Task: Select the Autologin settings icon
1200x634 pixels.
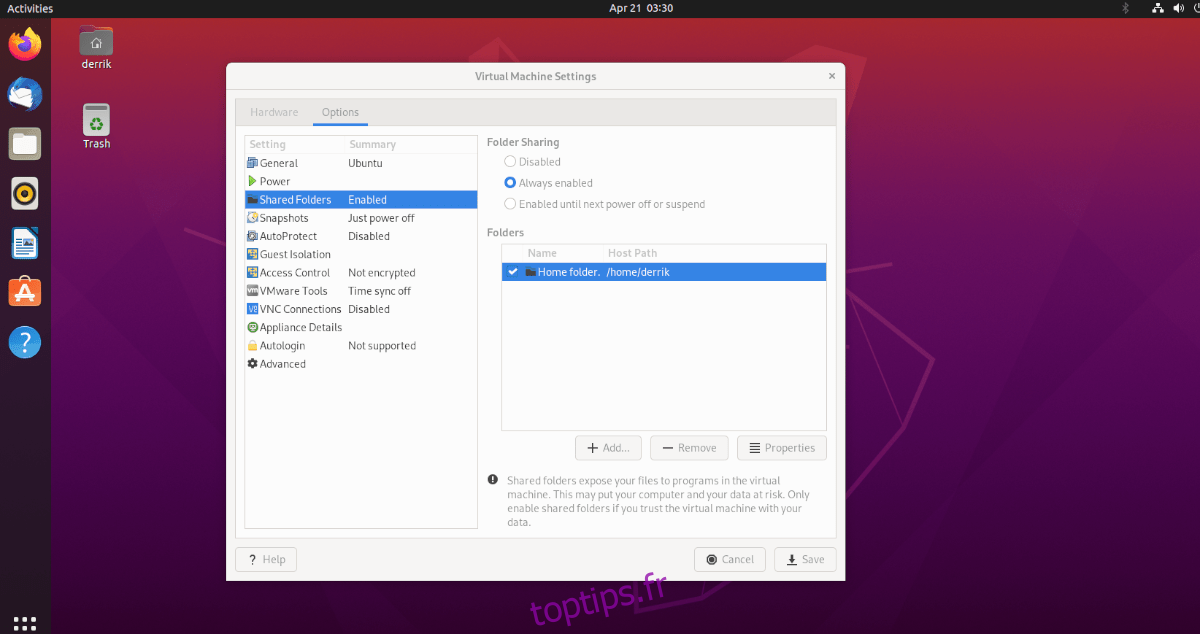Action: [x=252, y=345]
